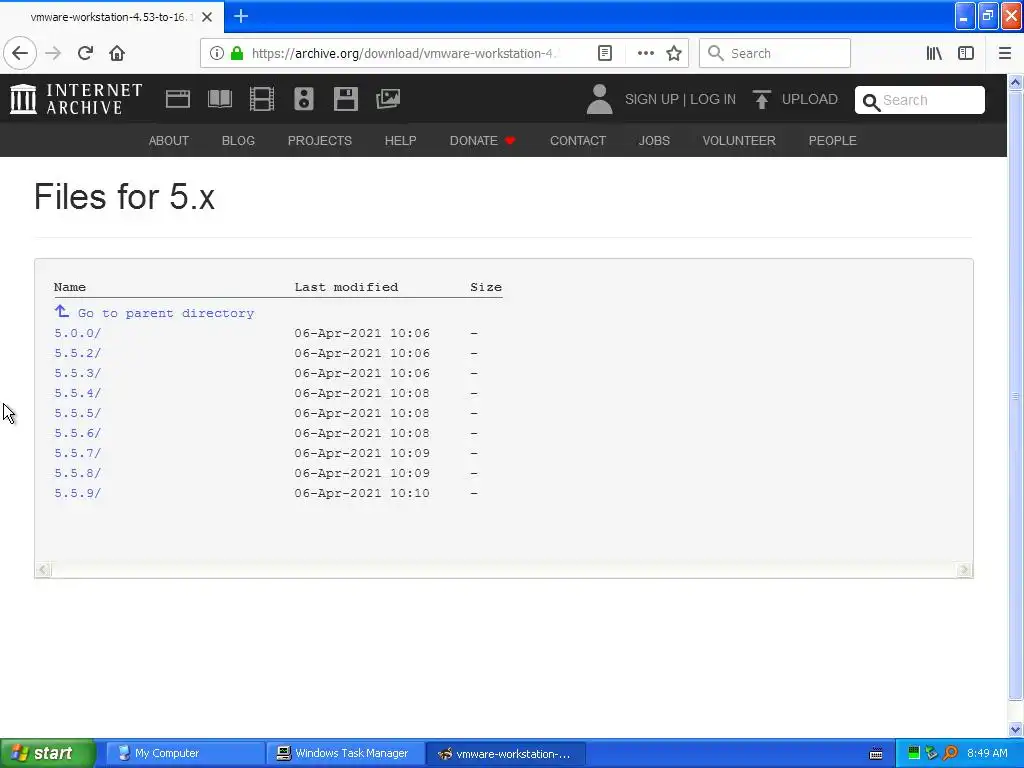Open the 5.5.8/ folder
1024x768 pixels.
(78, 473)
